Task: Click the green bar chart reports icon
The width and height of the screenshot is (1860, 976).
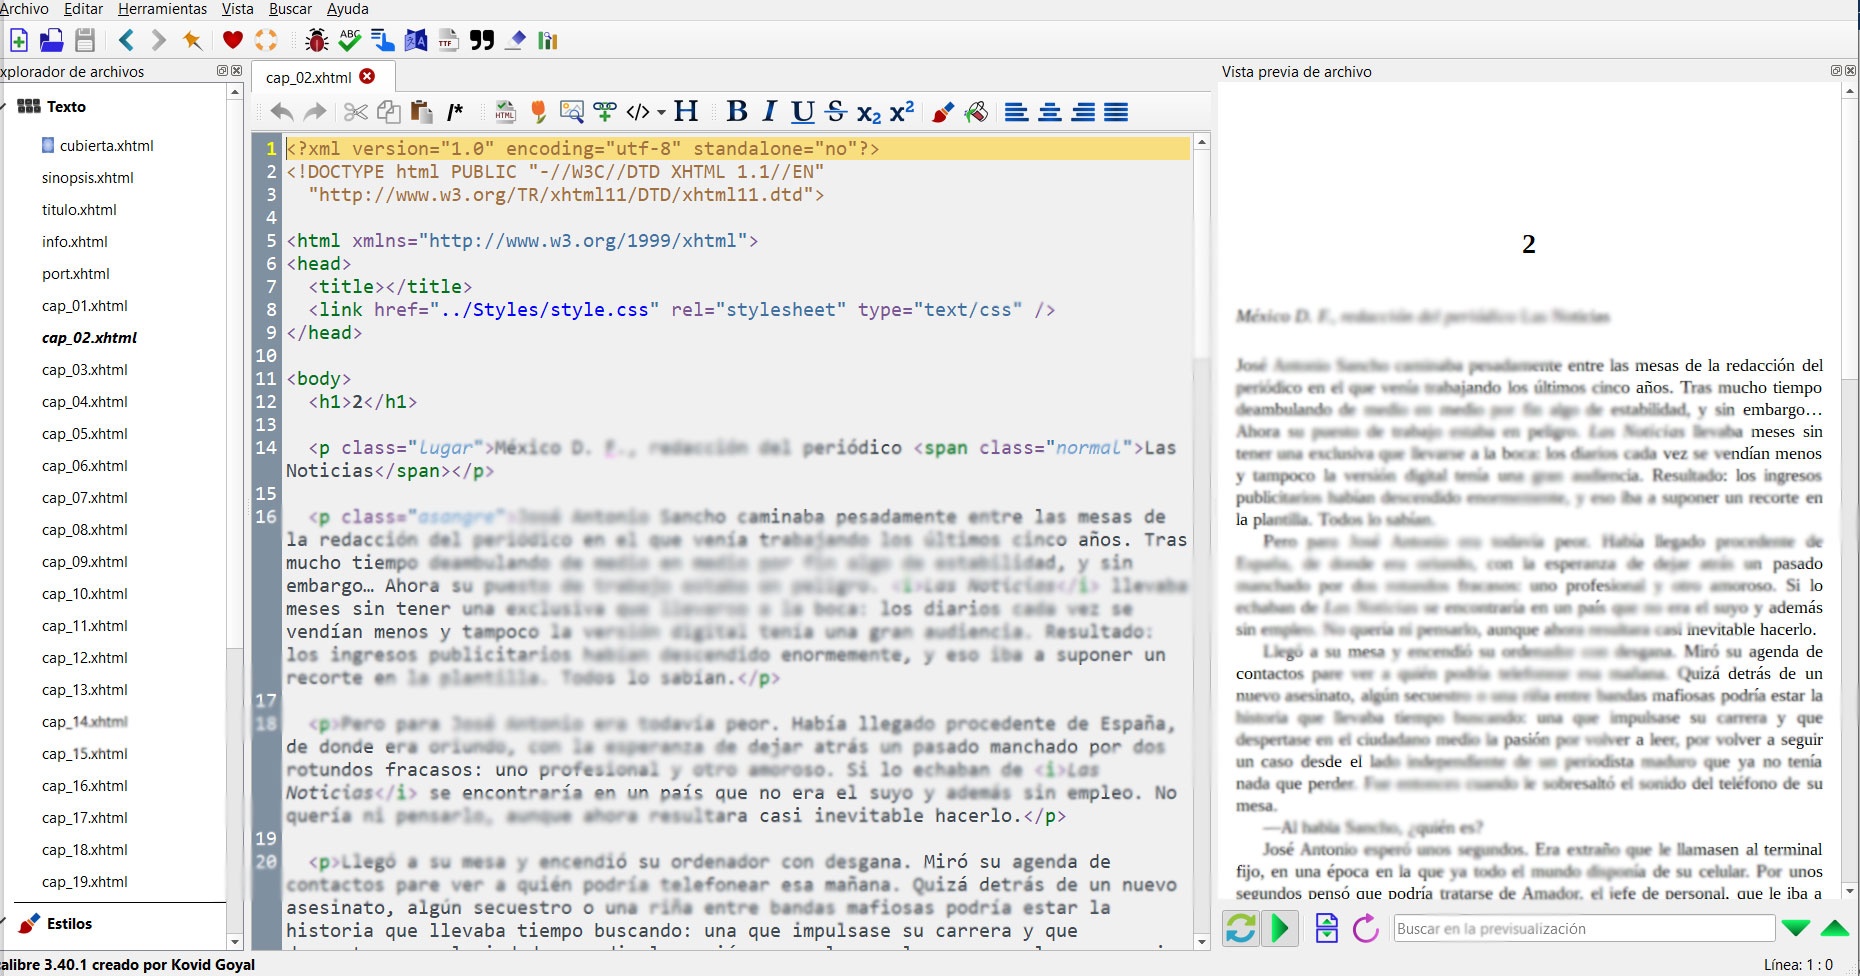Action: pos(548,40)
